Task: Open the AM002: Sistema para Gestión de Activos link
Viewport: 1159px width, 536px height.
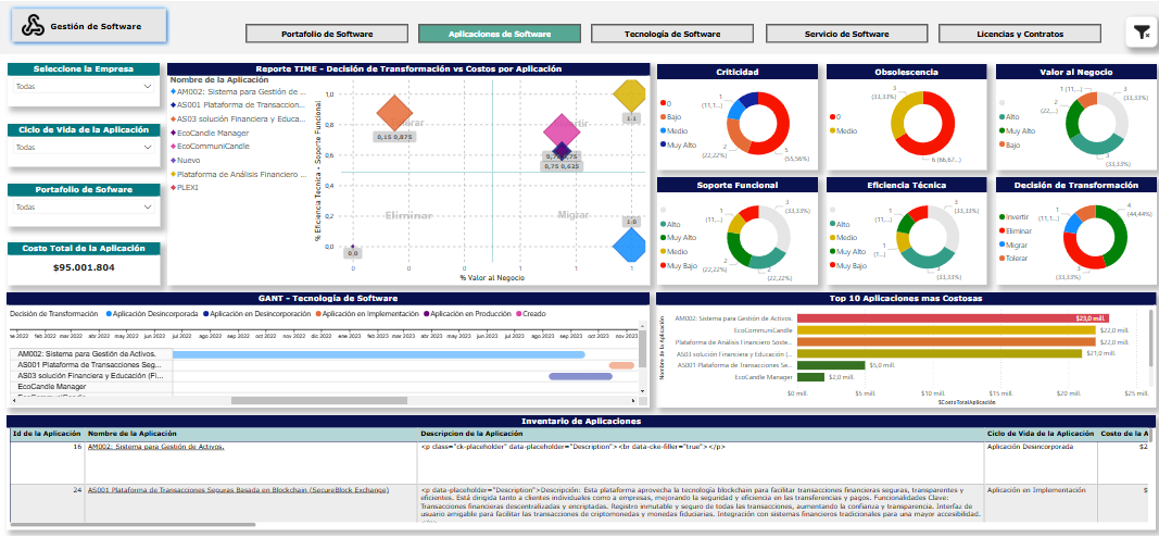Action: tap(156, 447)
